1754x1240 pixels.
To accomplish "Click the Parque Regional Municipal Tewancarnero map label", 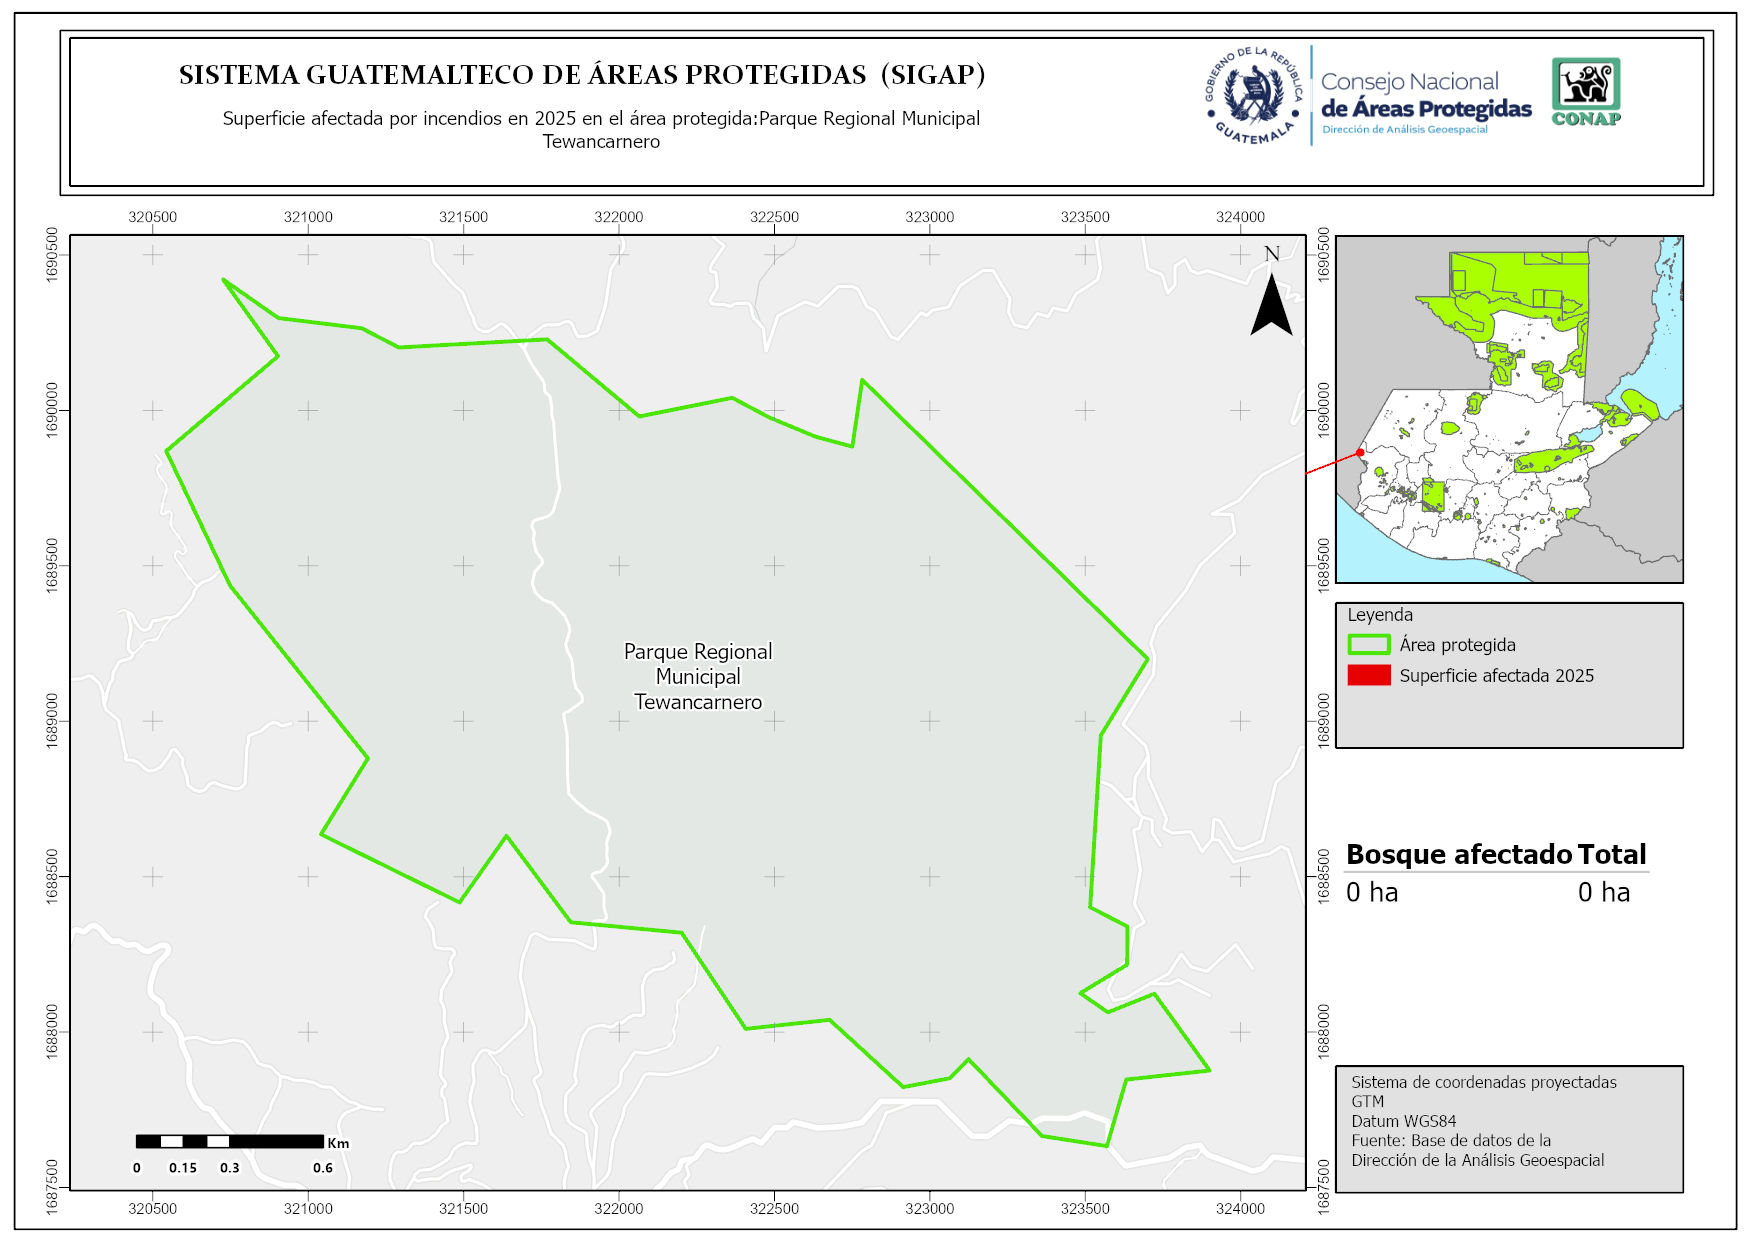I will [698, 677].
